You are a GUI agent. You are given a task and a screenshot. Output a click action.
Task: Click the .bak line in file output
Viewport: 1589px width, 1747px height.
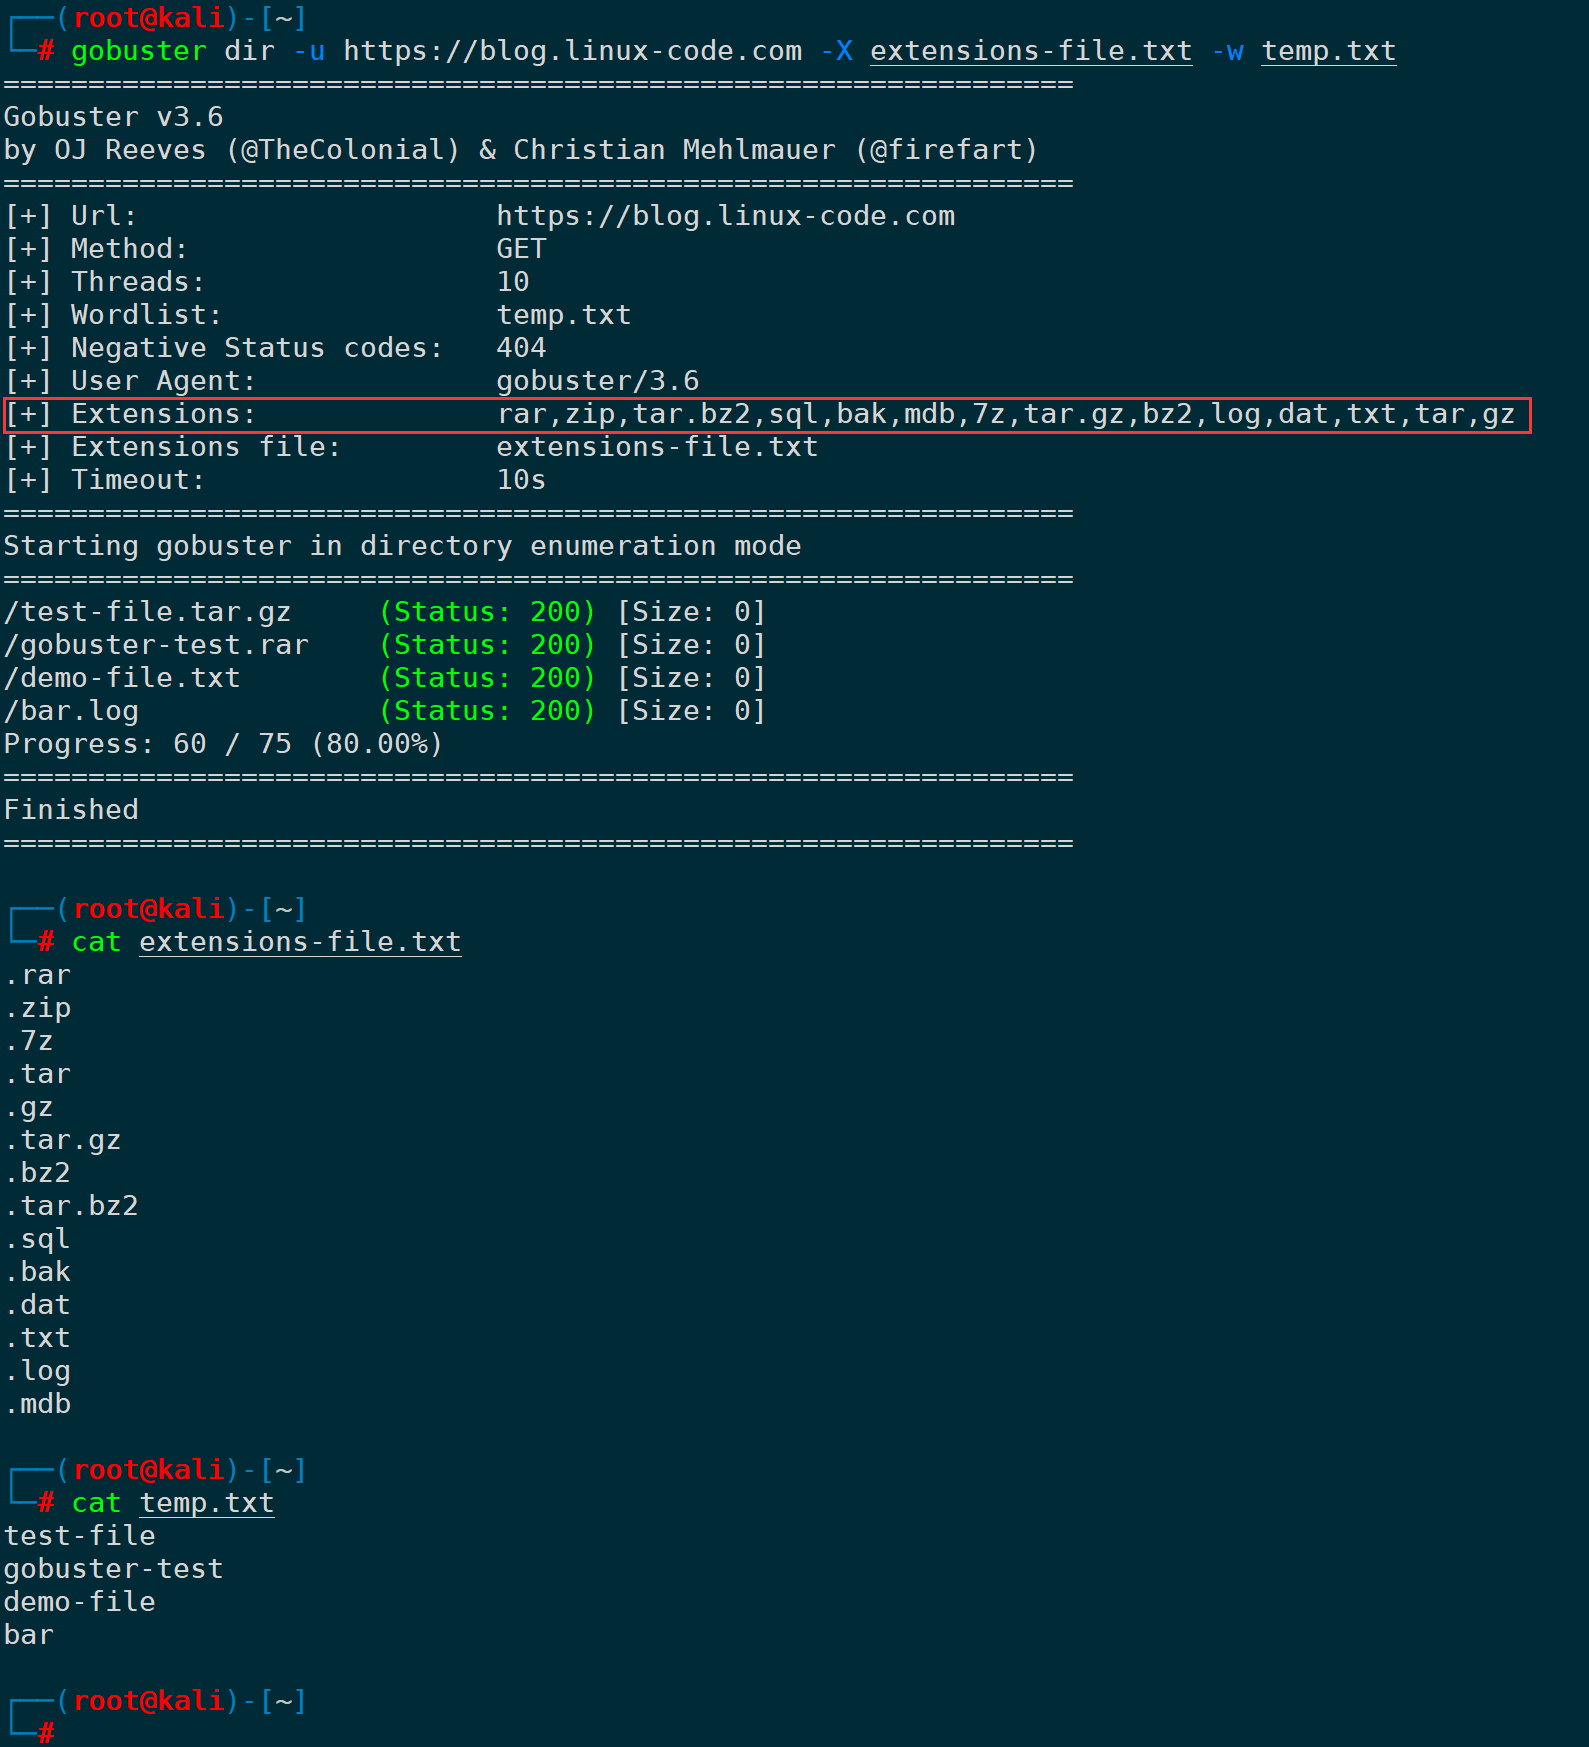37,1272
